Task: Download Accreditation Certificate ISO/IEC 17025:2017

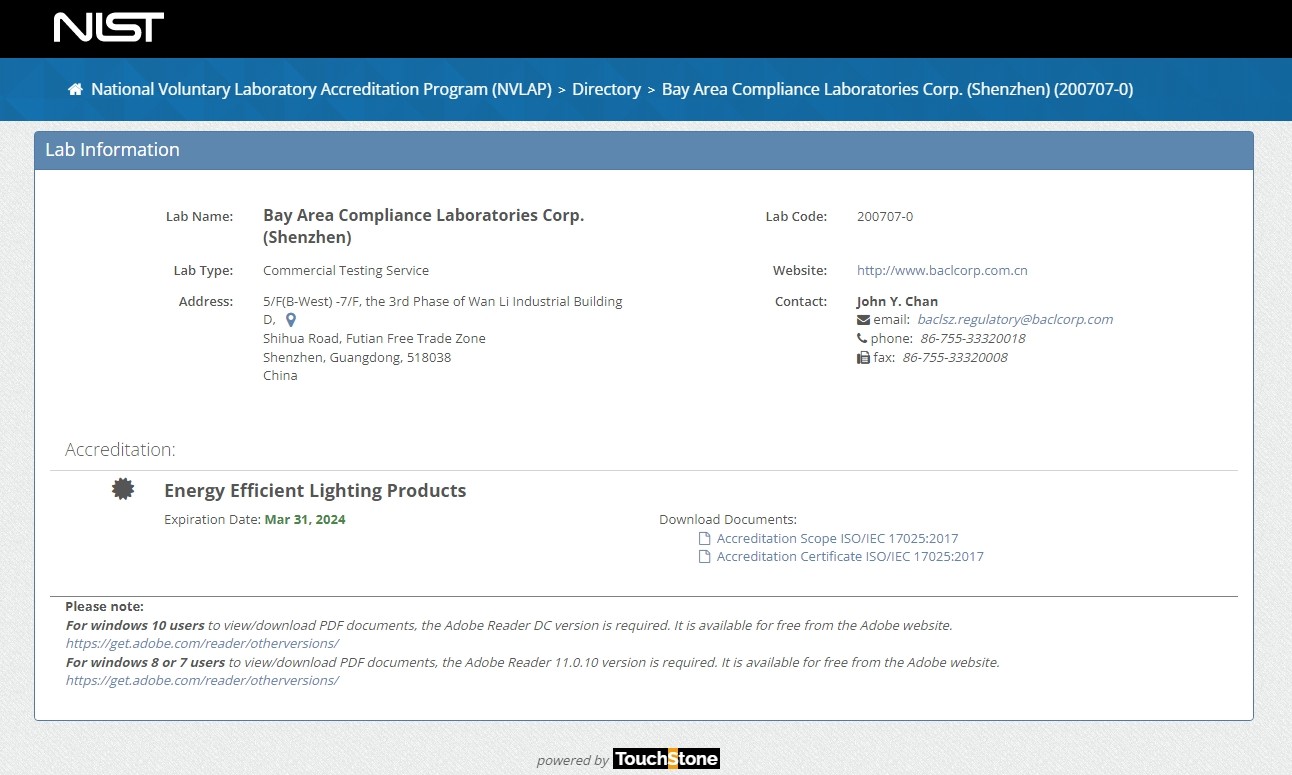Action: (850, 556)
